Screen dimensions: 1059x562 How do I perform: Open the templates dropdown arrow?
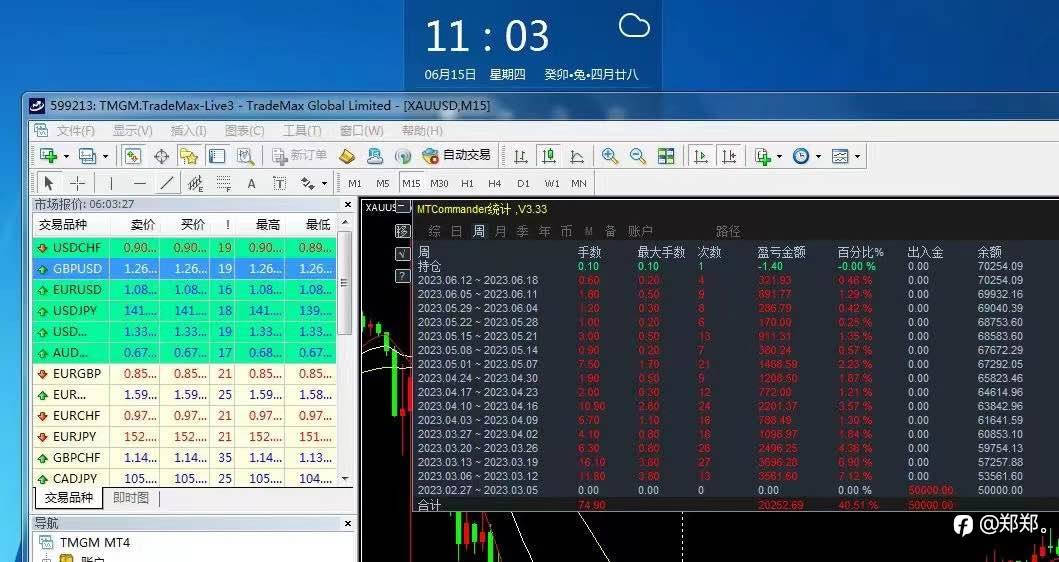tap(858, 157)
